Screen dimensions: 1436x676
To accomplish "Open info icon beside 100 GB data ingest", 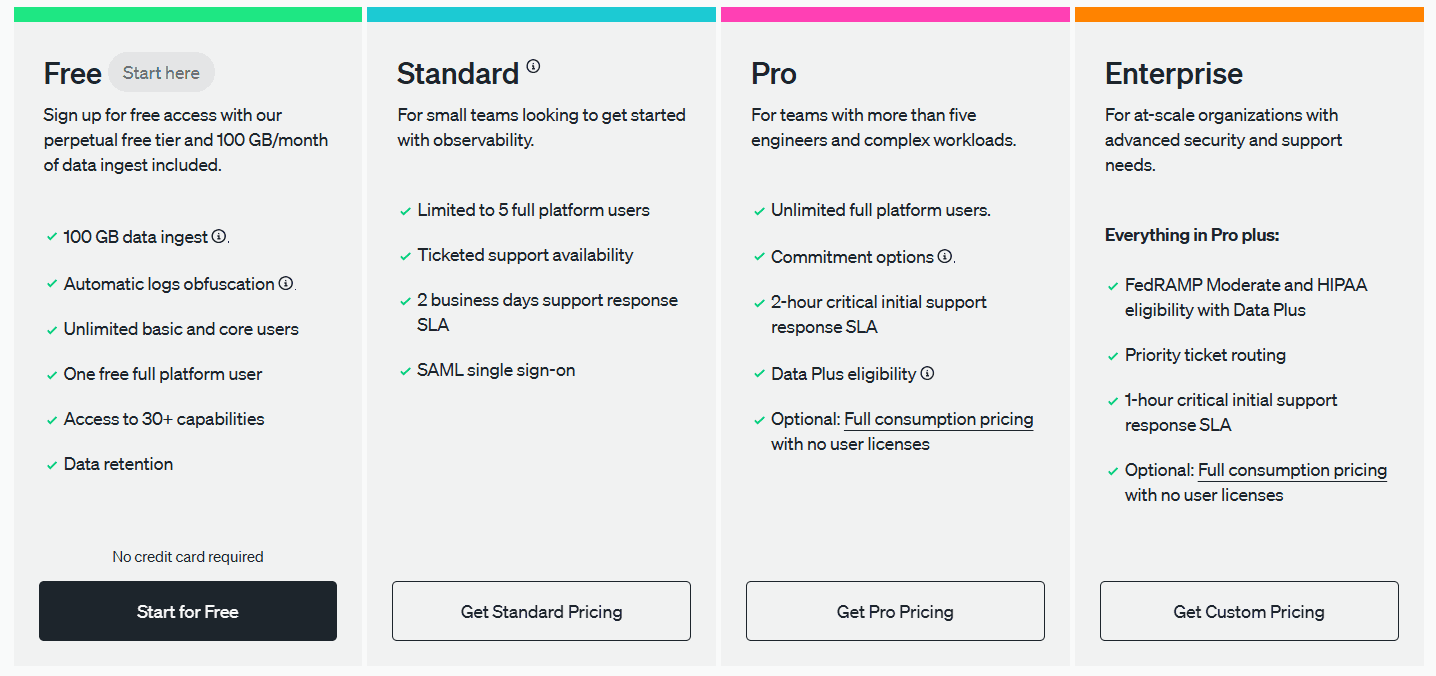I will pos(219,237).
